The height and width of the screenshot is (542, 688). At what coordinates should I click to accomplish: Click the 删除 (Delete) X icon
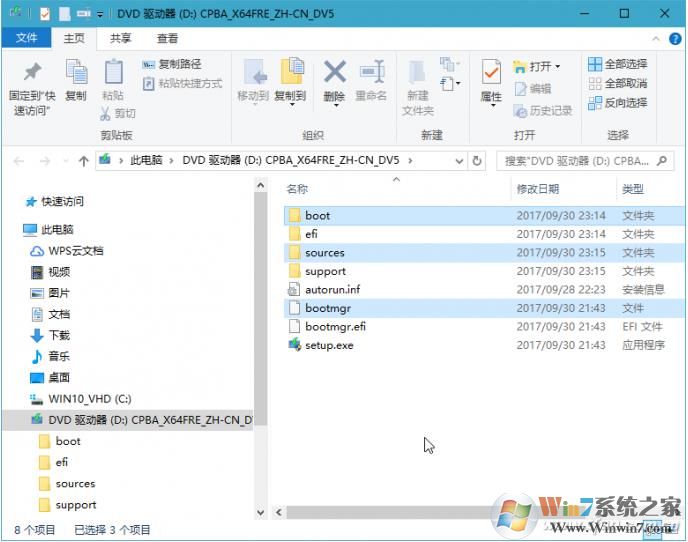pyautogui.click(x=335, y=72)
